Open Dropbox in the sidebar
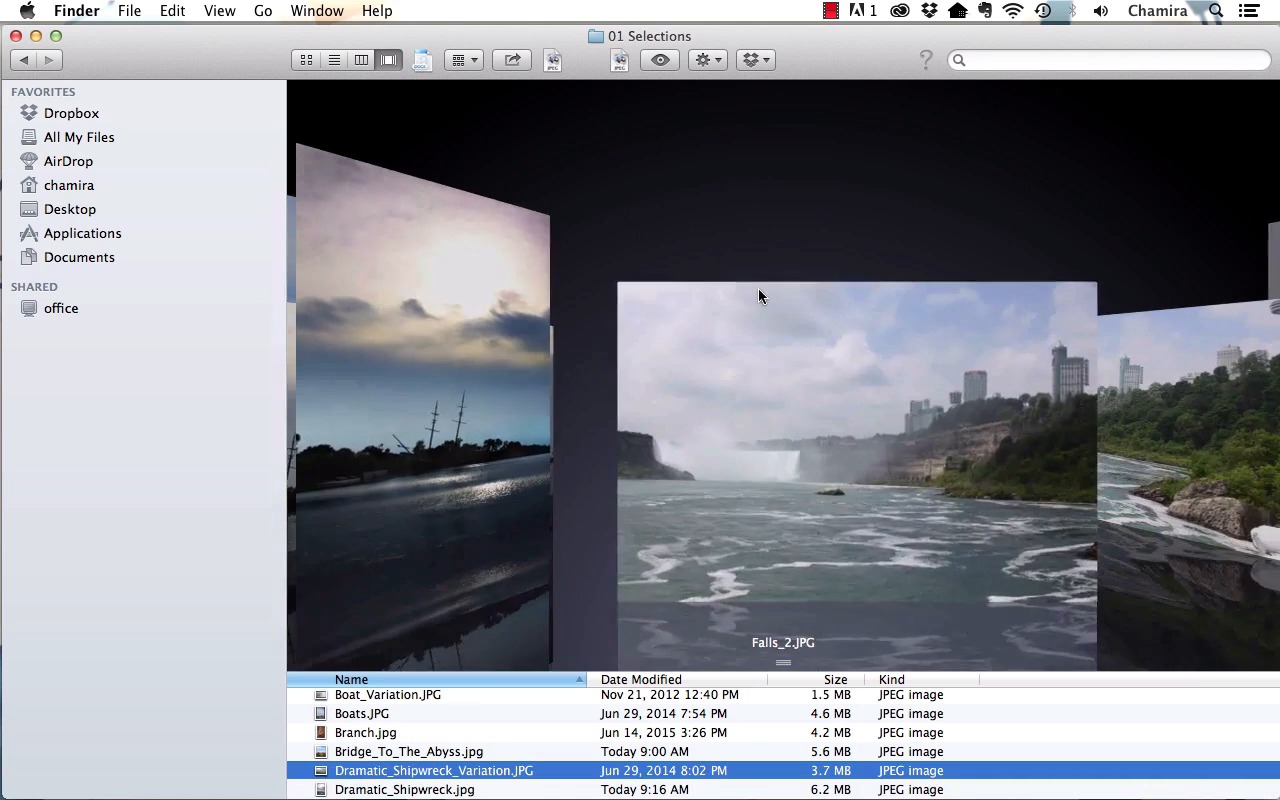This screenshot has height=800, width=1280. pyautogui.click(x=71, y=113)
